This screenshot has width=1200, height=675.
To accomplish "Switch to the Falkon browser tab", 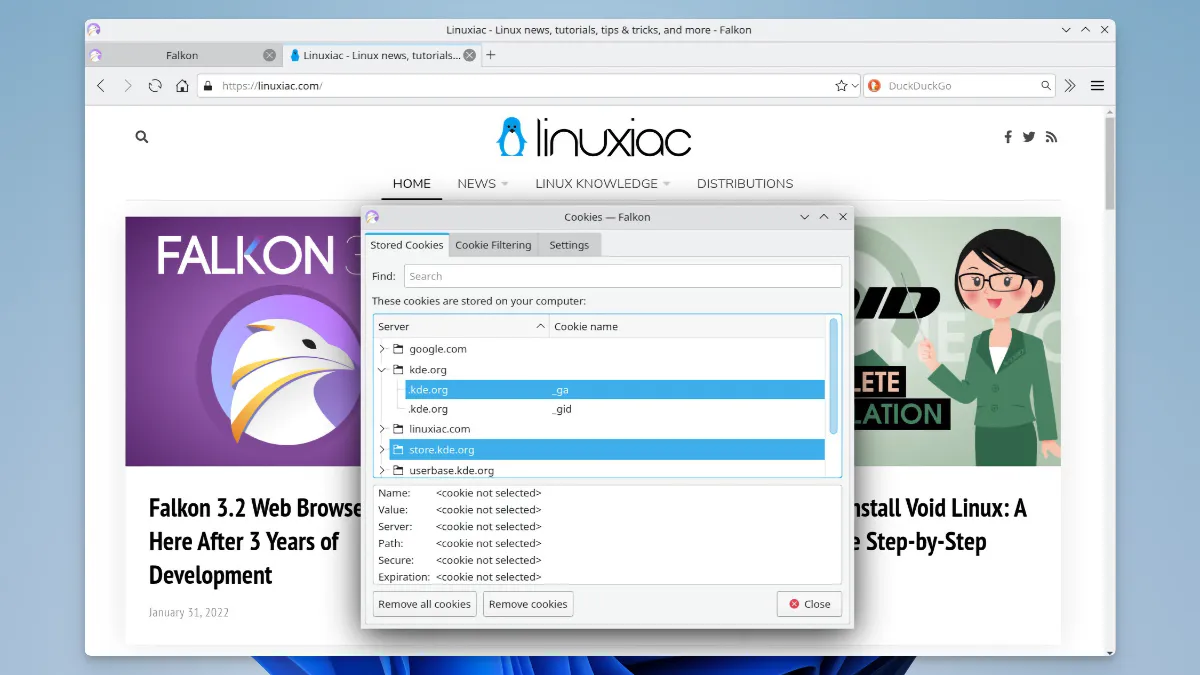I will [x=182, y=55].
